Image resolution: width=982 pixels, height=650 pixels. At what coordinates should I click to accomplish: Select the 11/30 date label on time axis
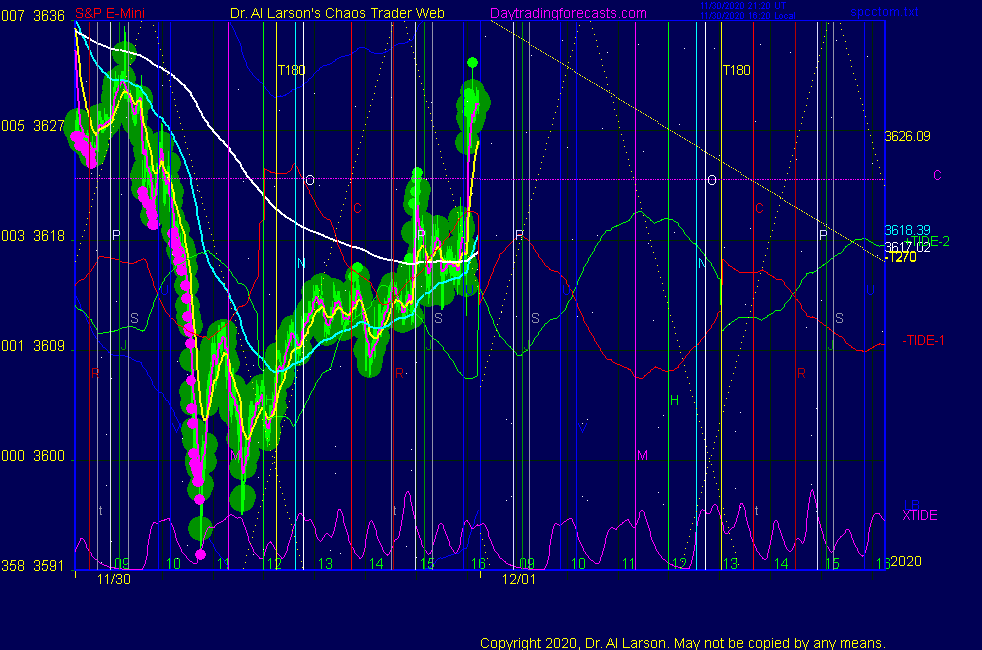tap(113, 579)
